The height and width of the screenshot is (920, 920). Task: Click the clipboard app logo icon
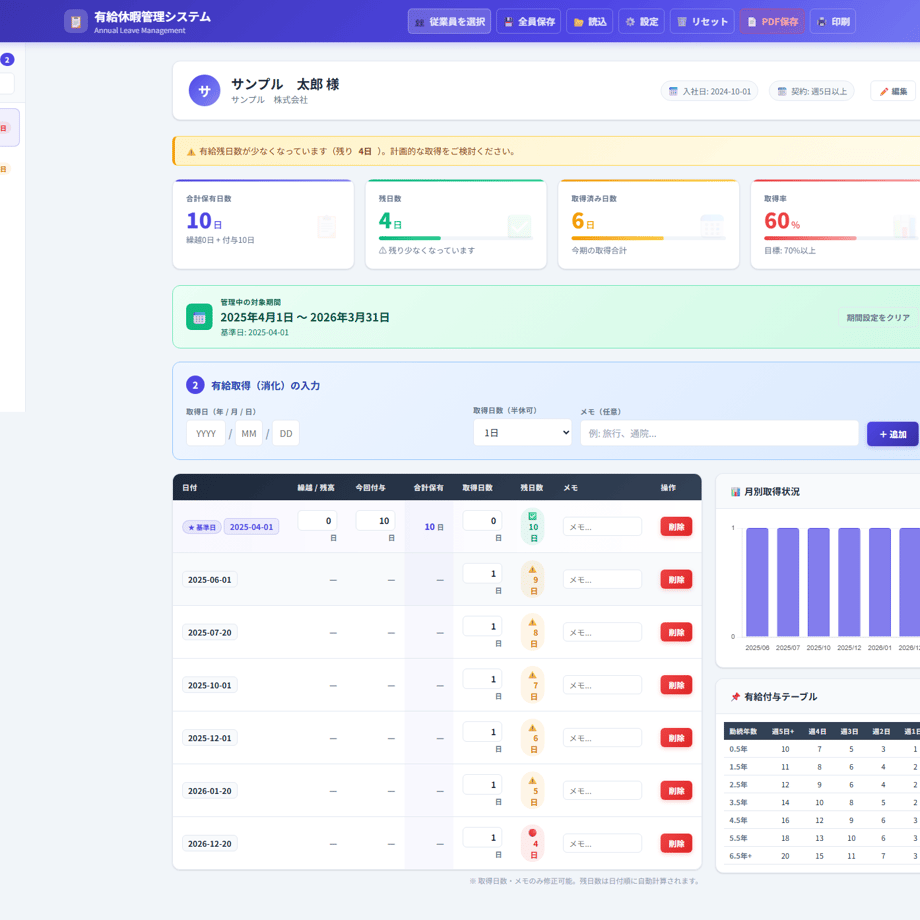[76, 22]
